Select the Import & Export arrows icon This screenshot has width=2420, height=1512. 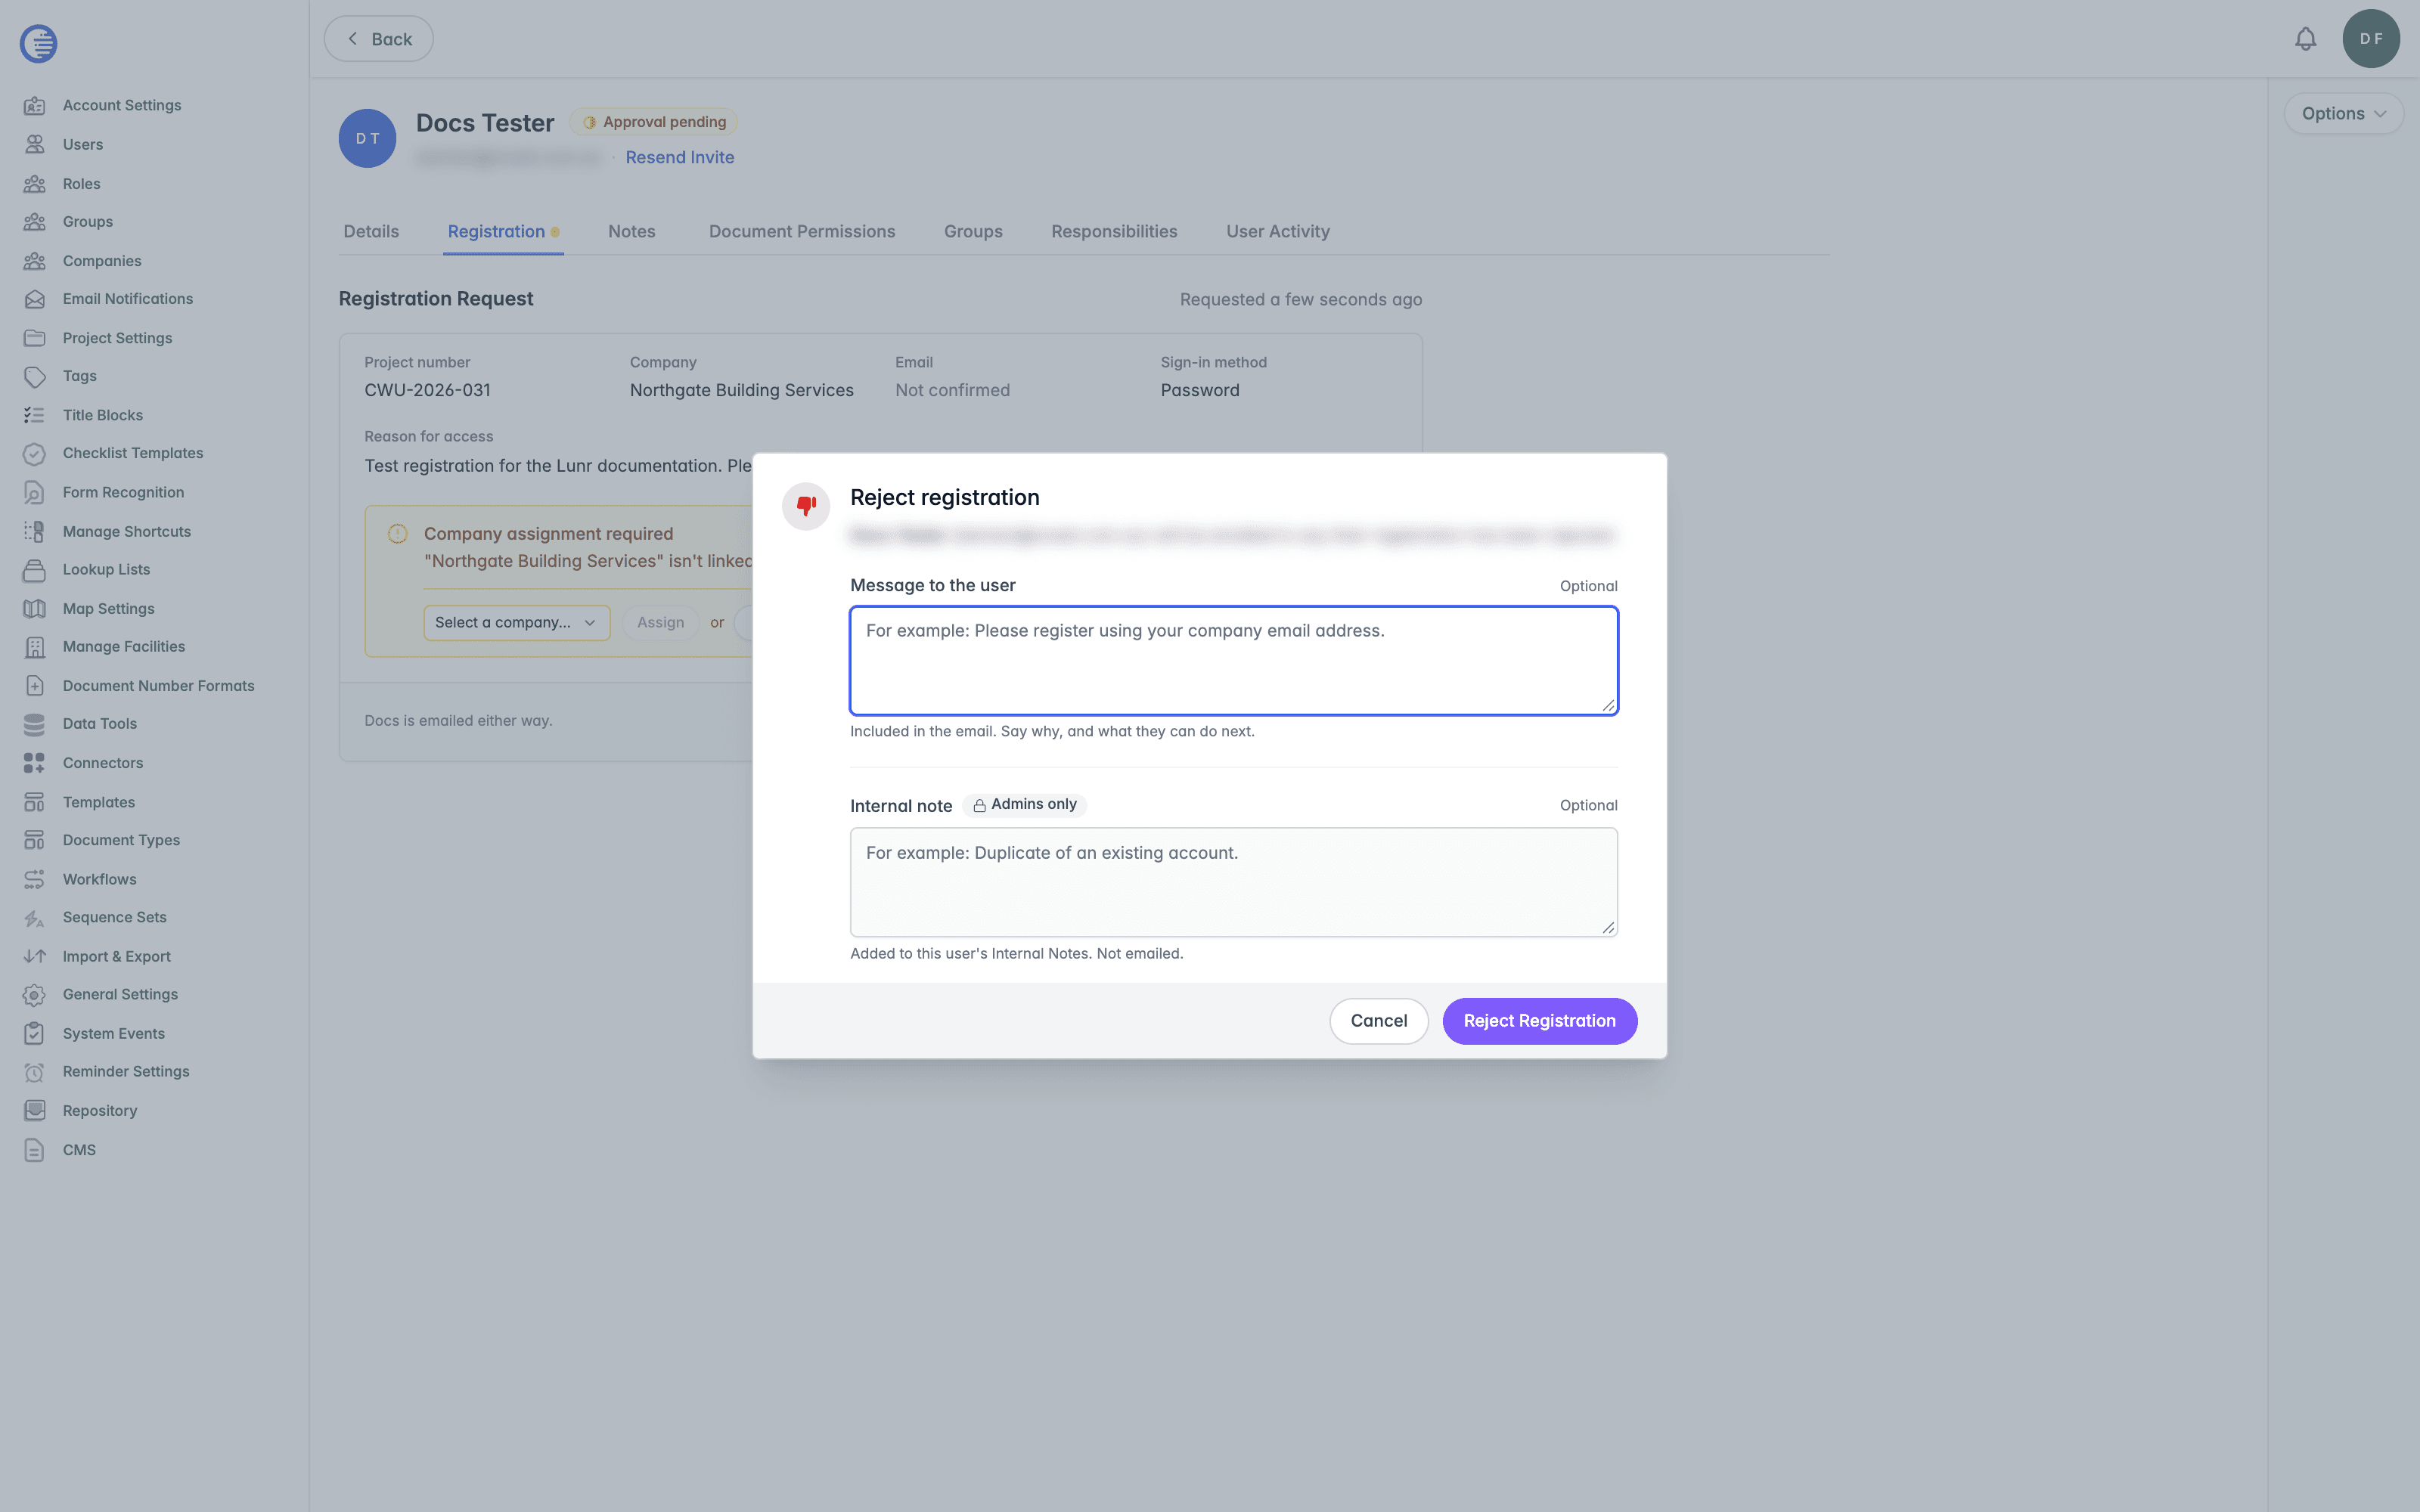(34, 956)
